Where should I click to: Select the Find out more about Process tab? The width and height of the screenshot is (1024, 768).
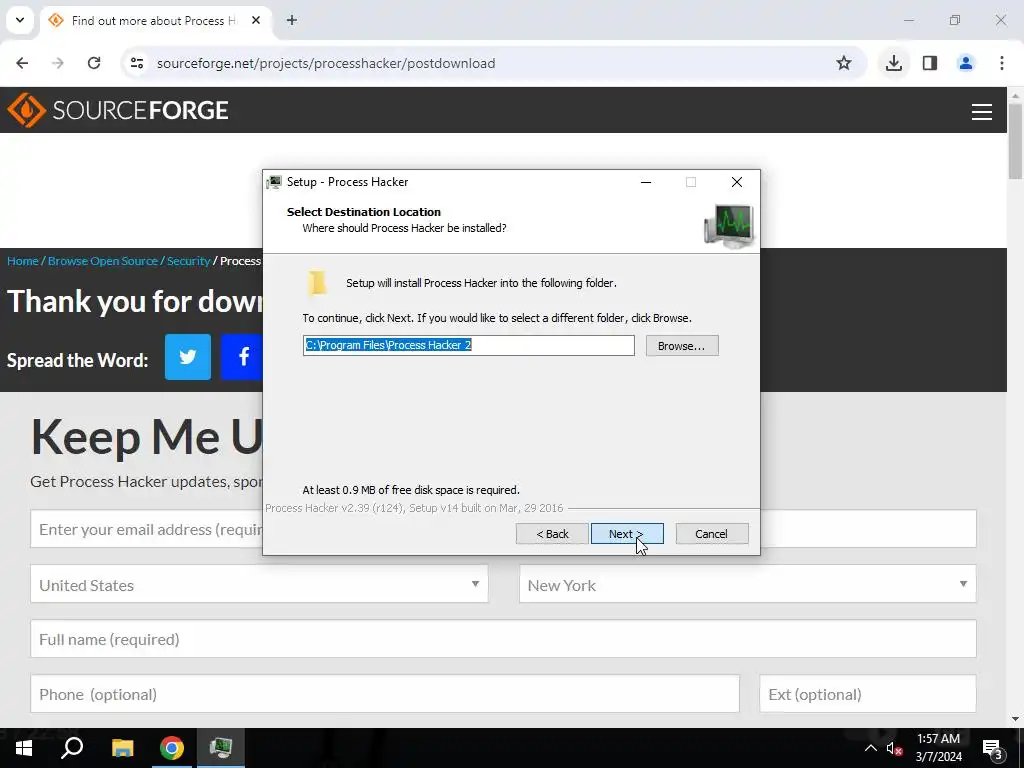pyautogui.click(x=154, y=21)
